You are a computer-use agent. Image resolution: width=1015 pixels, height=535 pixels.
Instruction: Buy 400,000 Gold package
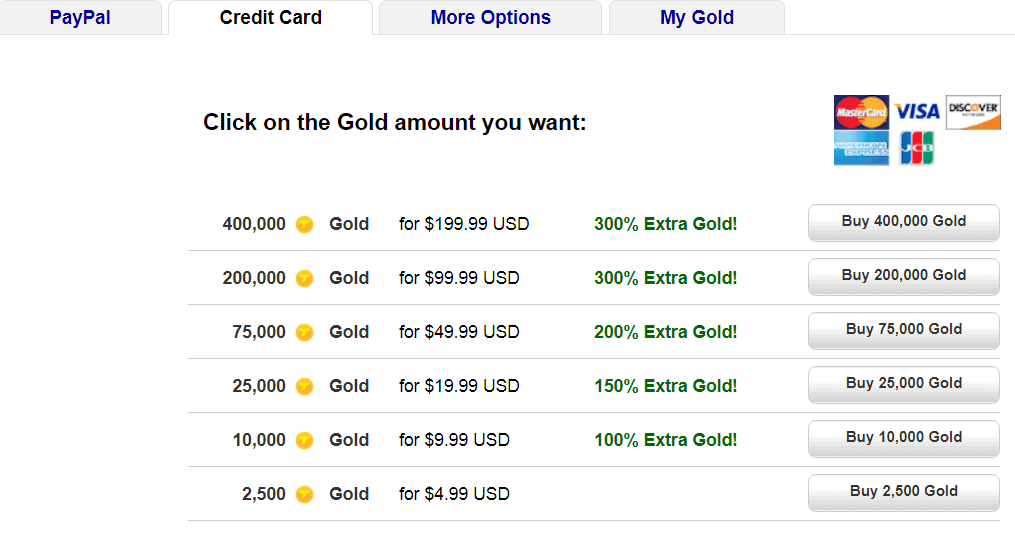click(x=904, y=222)
